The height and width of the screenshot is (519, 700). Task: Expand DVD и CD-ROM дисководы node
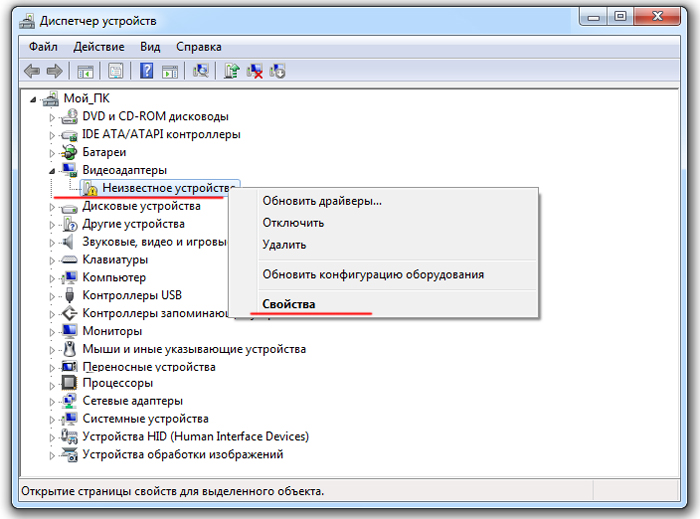point(52,117)
